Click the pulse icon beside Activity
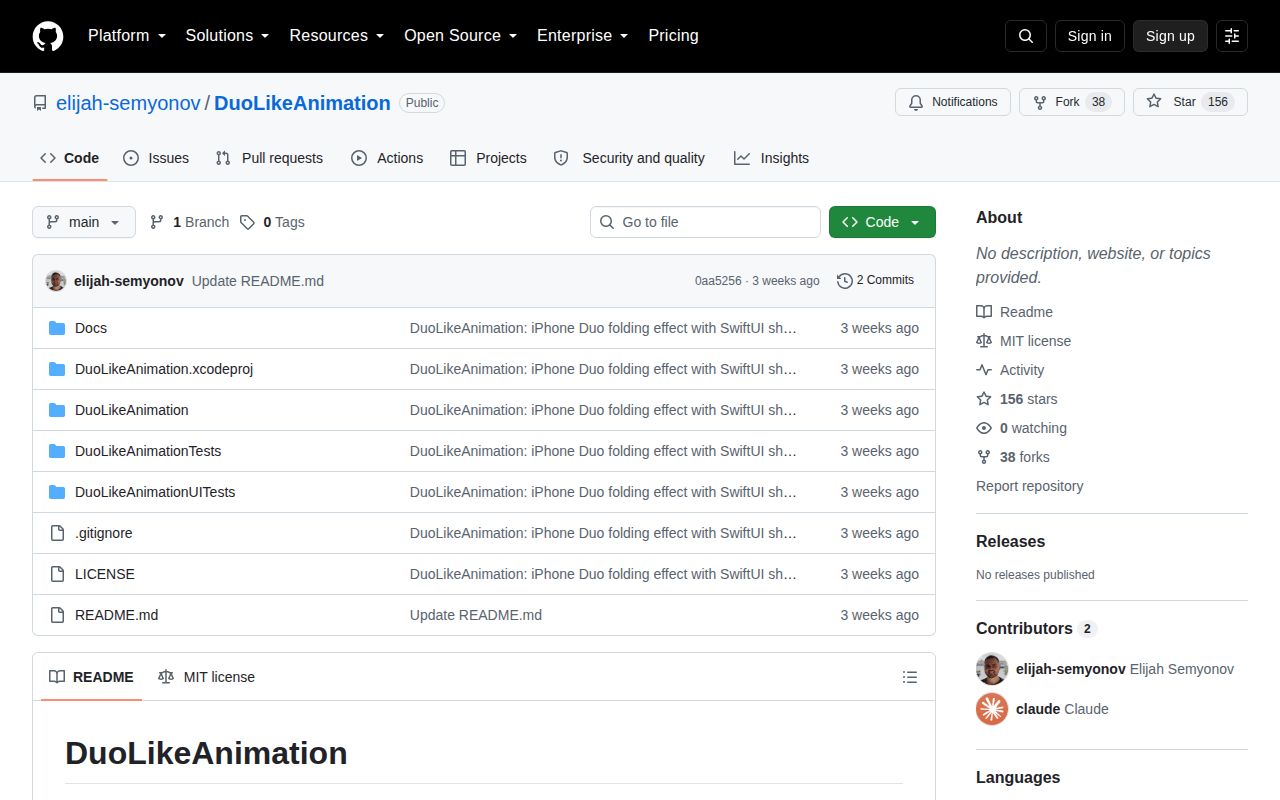The height and width of the screenshot is (800, 1280). (984, 370)
